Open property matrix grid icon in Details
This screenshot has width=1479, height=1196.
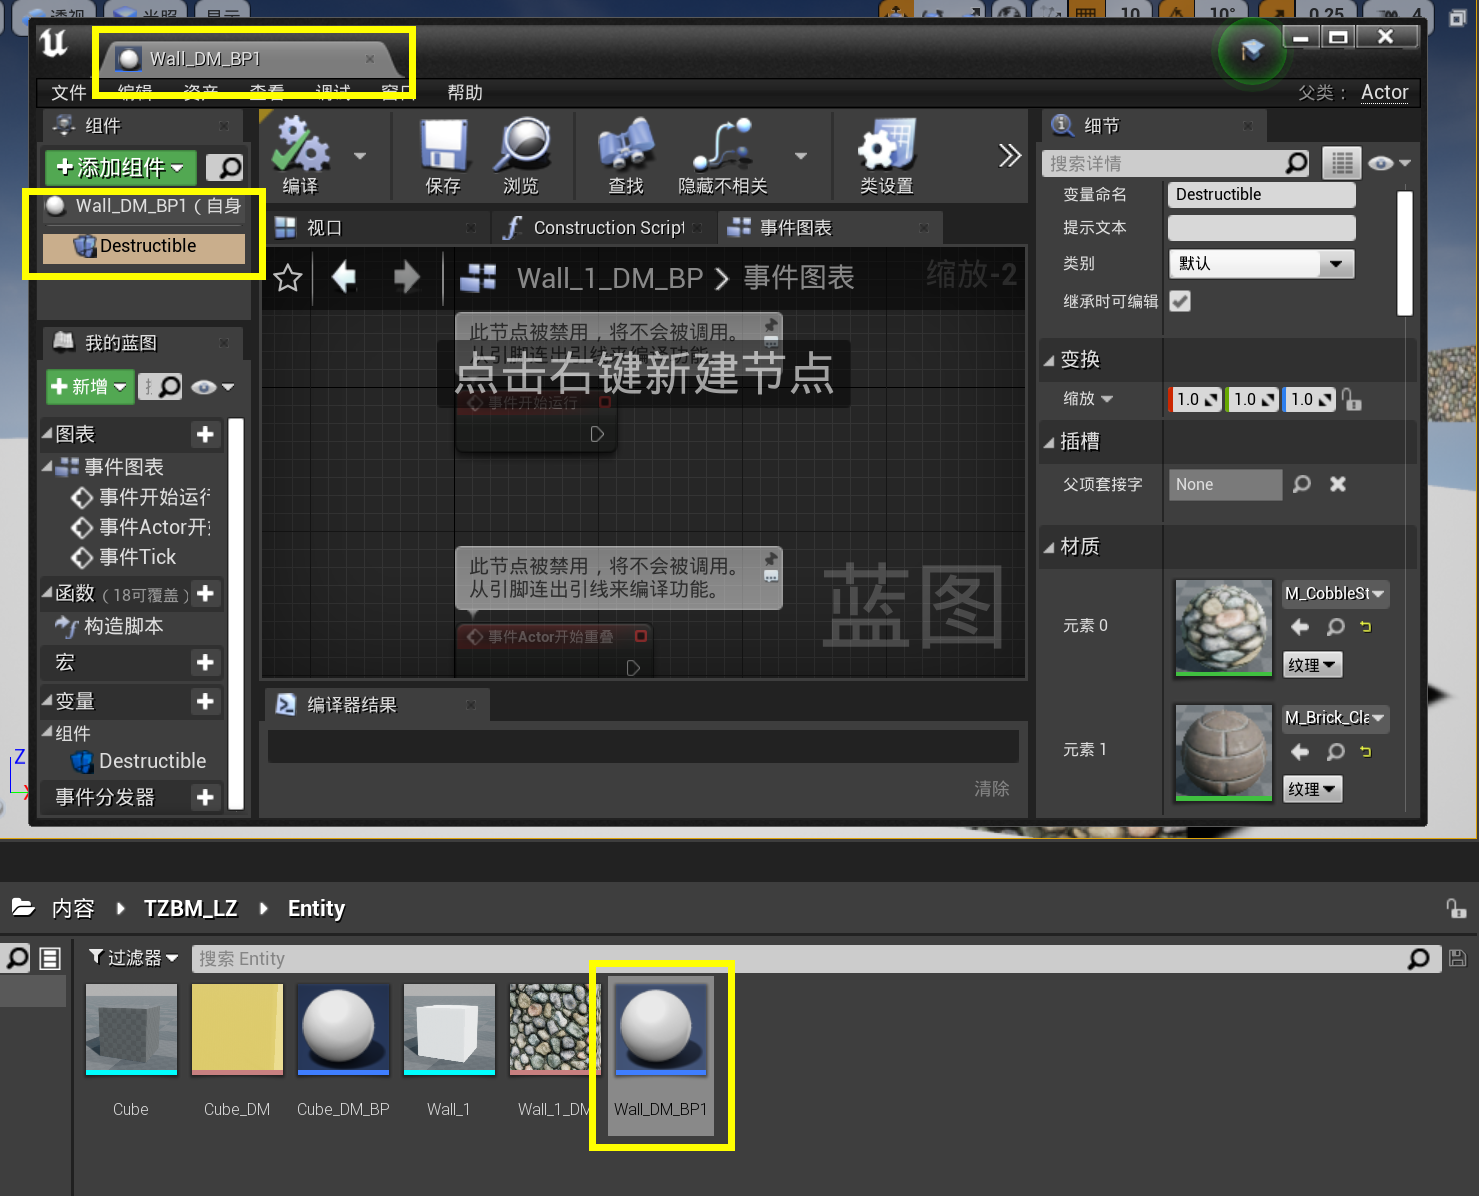pyautogui.click(x=1342, y=162)
